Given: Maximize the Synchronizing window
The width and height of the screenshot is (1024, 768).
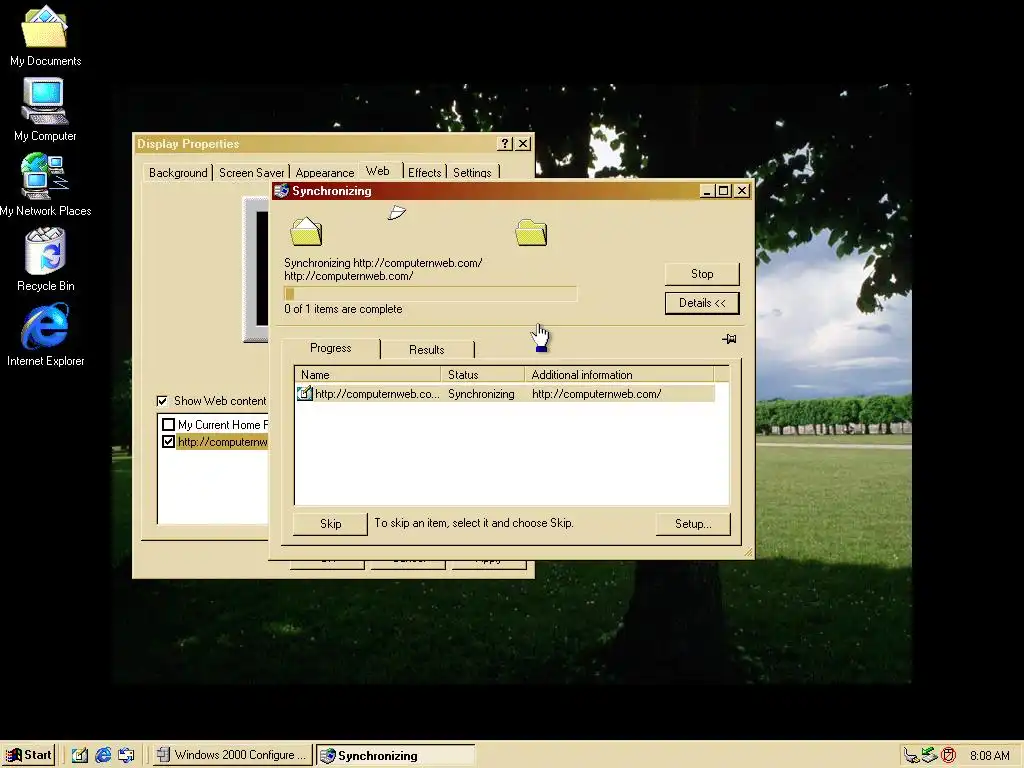Looking at the screenshot, I should coord(724,191).
